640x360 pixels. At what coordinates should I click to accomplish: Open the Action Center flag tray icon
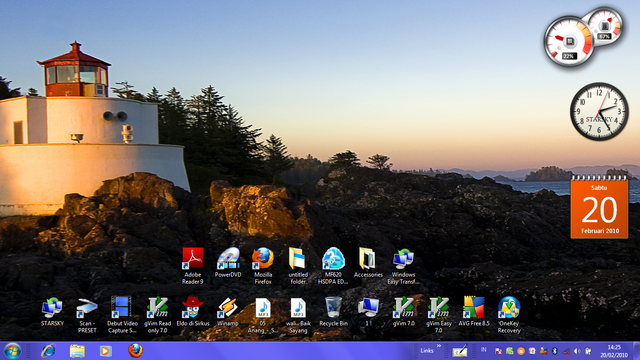click(498, 351)
